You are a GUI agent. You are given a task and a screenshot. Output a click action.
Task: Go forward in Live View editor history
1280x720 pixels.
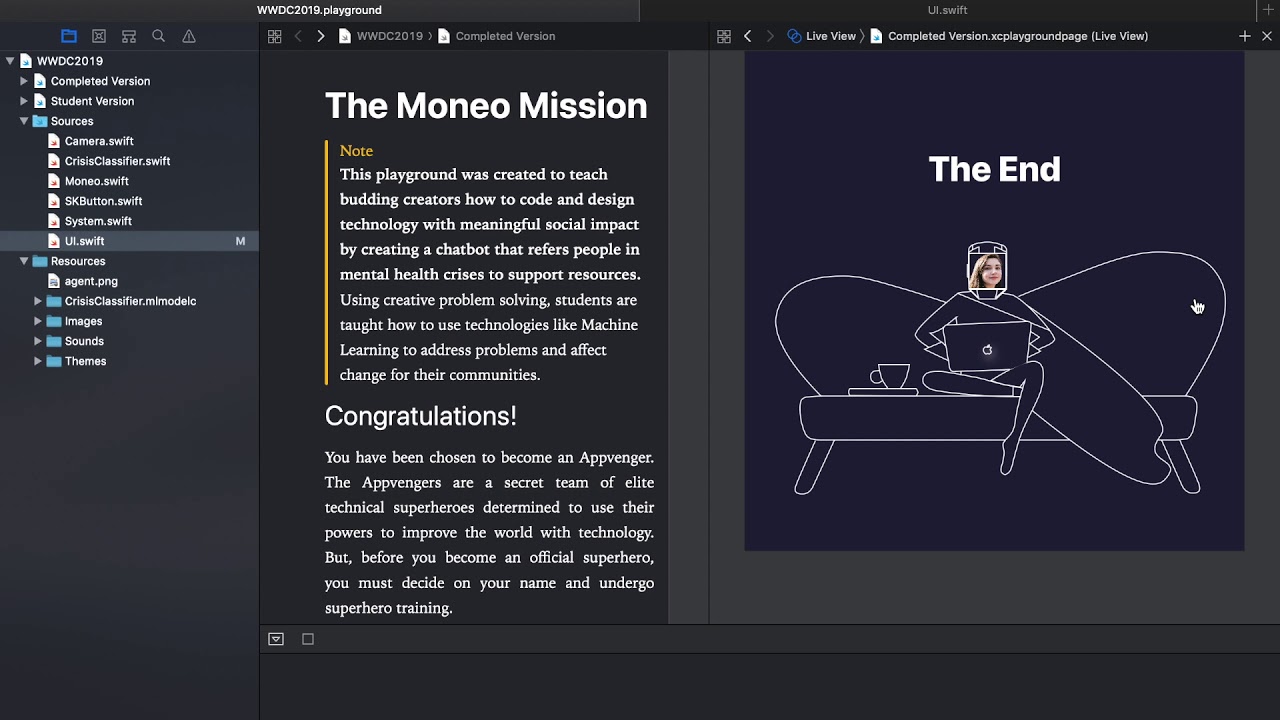pyautogui.click(x=769, y=36)
